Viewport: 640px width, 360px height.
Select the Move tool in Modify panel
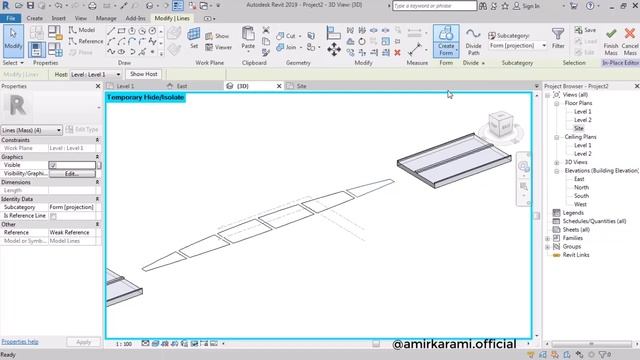tap(334, 49)
